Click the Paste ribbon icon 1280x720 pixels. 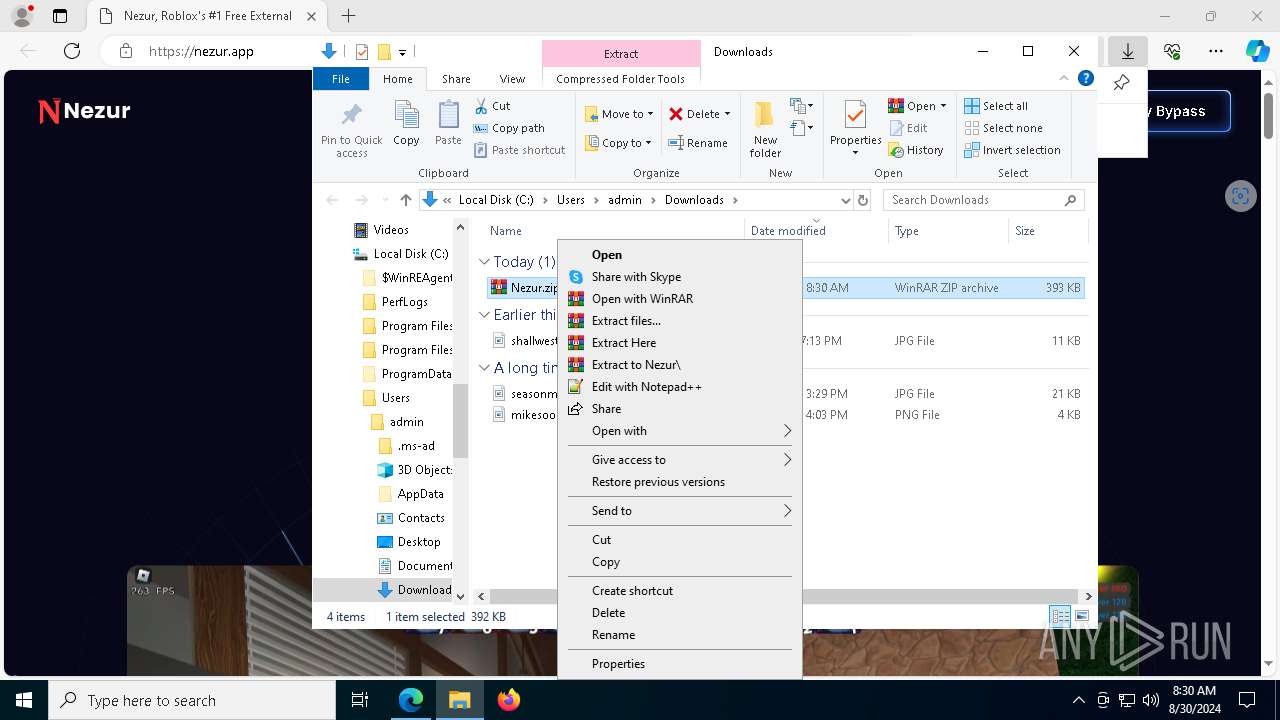tap(448, 114)
